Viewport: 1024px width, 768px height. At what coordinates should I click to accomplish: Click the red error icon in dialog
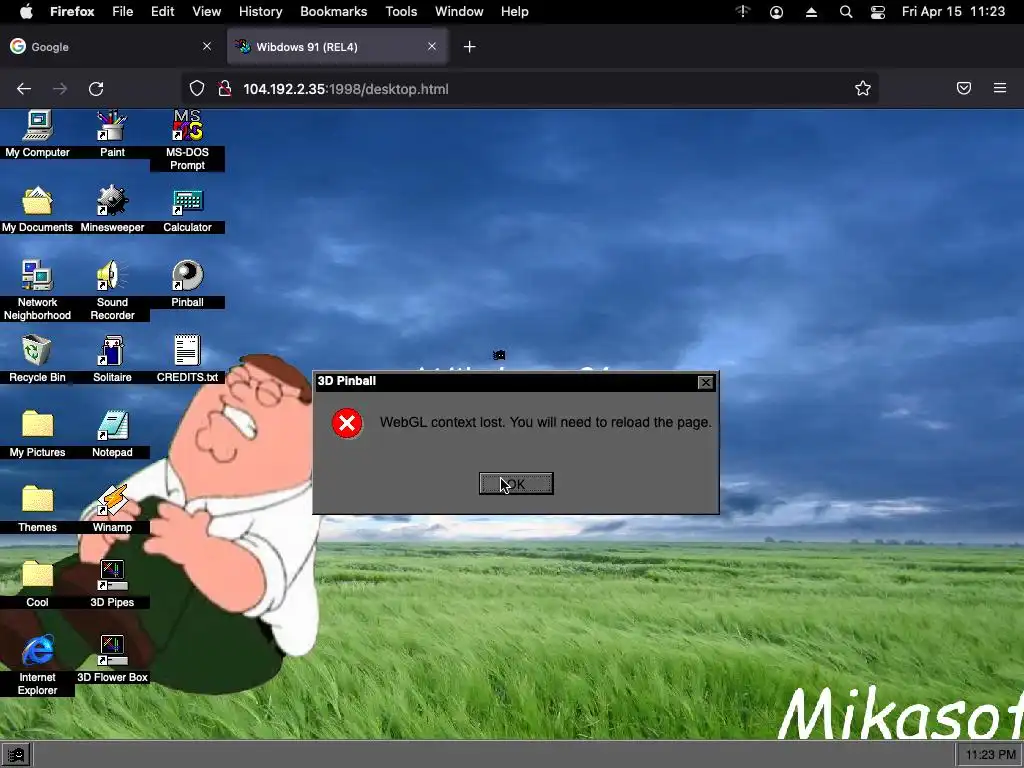[347, 423]
